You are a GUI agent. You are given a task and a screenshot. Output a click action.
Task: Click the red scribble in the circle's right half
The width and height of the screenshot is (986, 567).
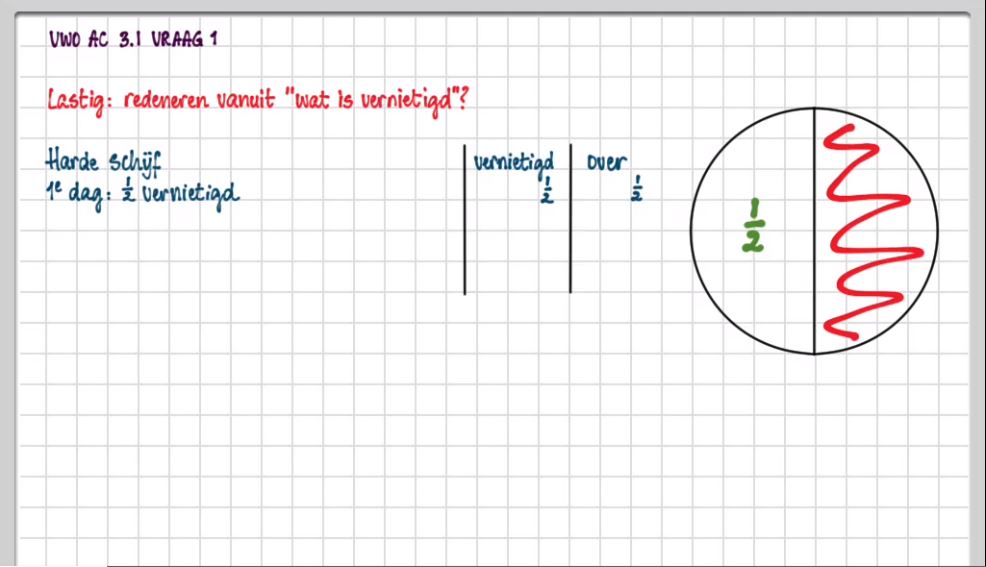click(x=873, y=232)
